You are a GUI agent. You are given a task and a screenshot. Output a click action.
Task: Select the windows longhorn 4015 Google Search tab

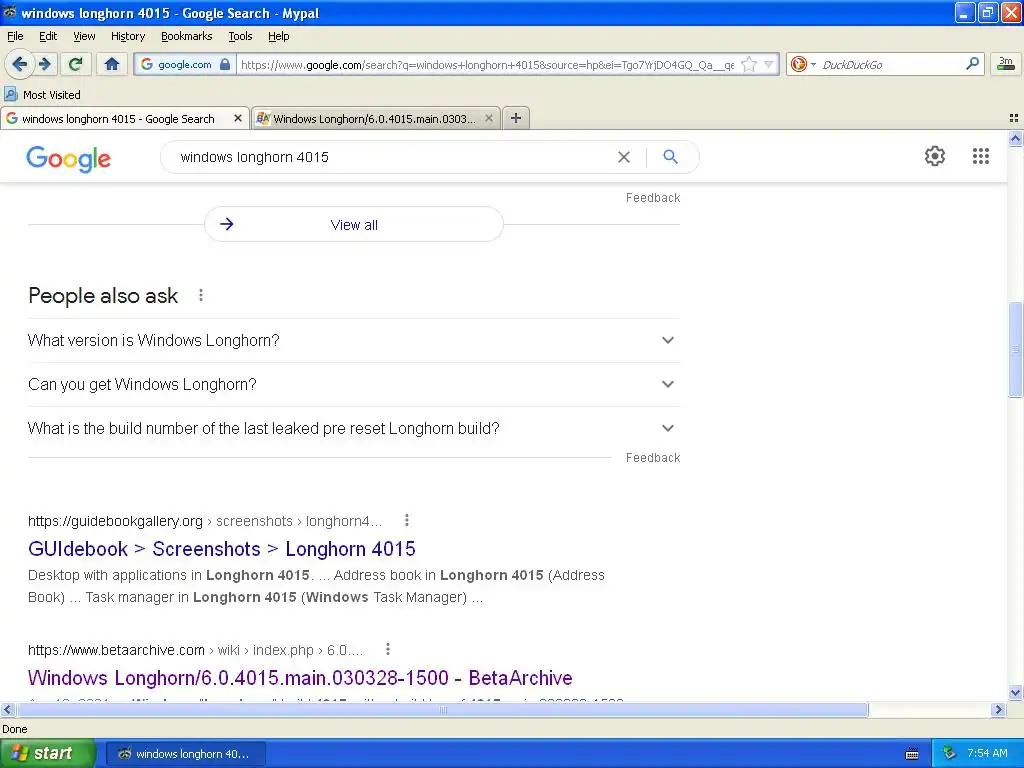point(118,118)
